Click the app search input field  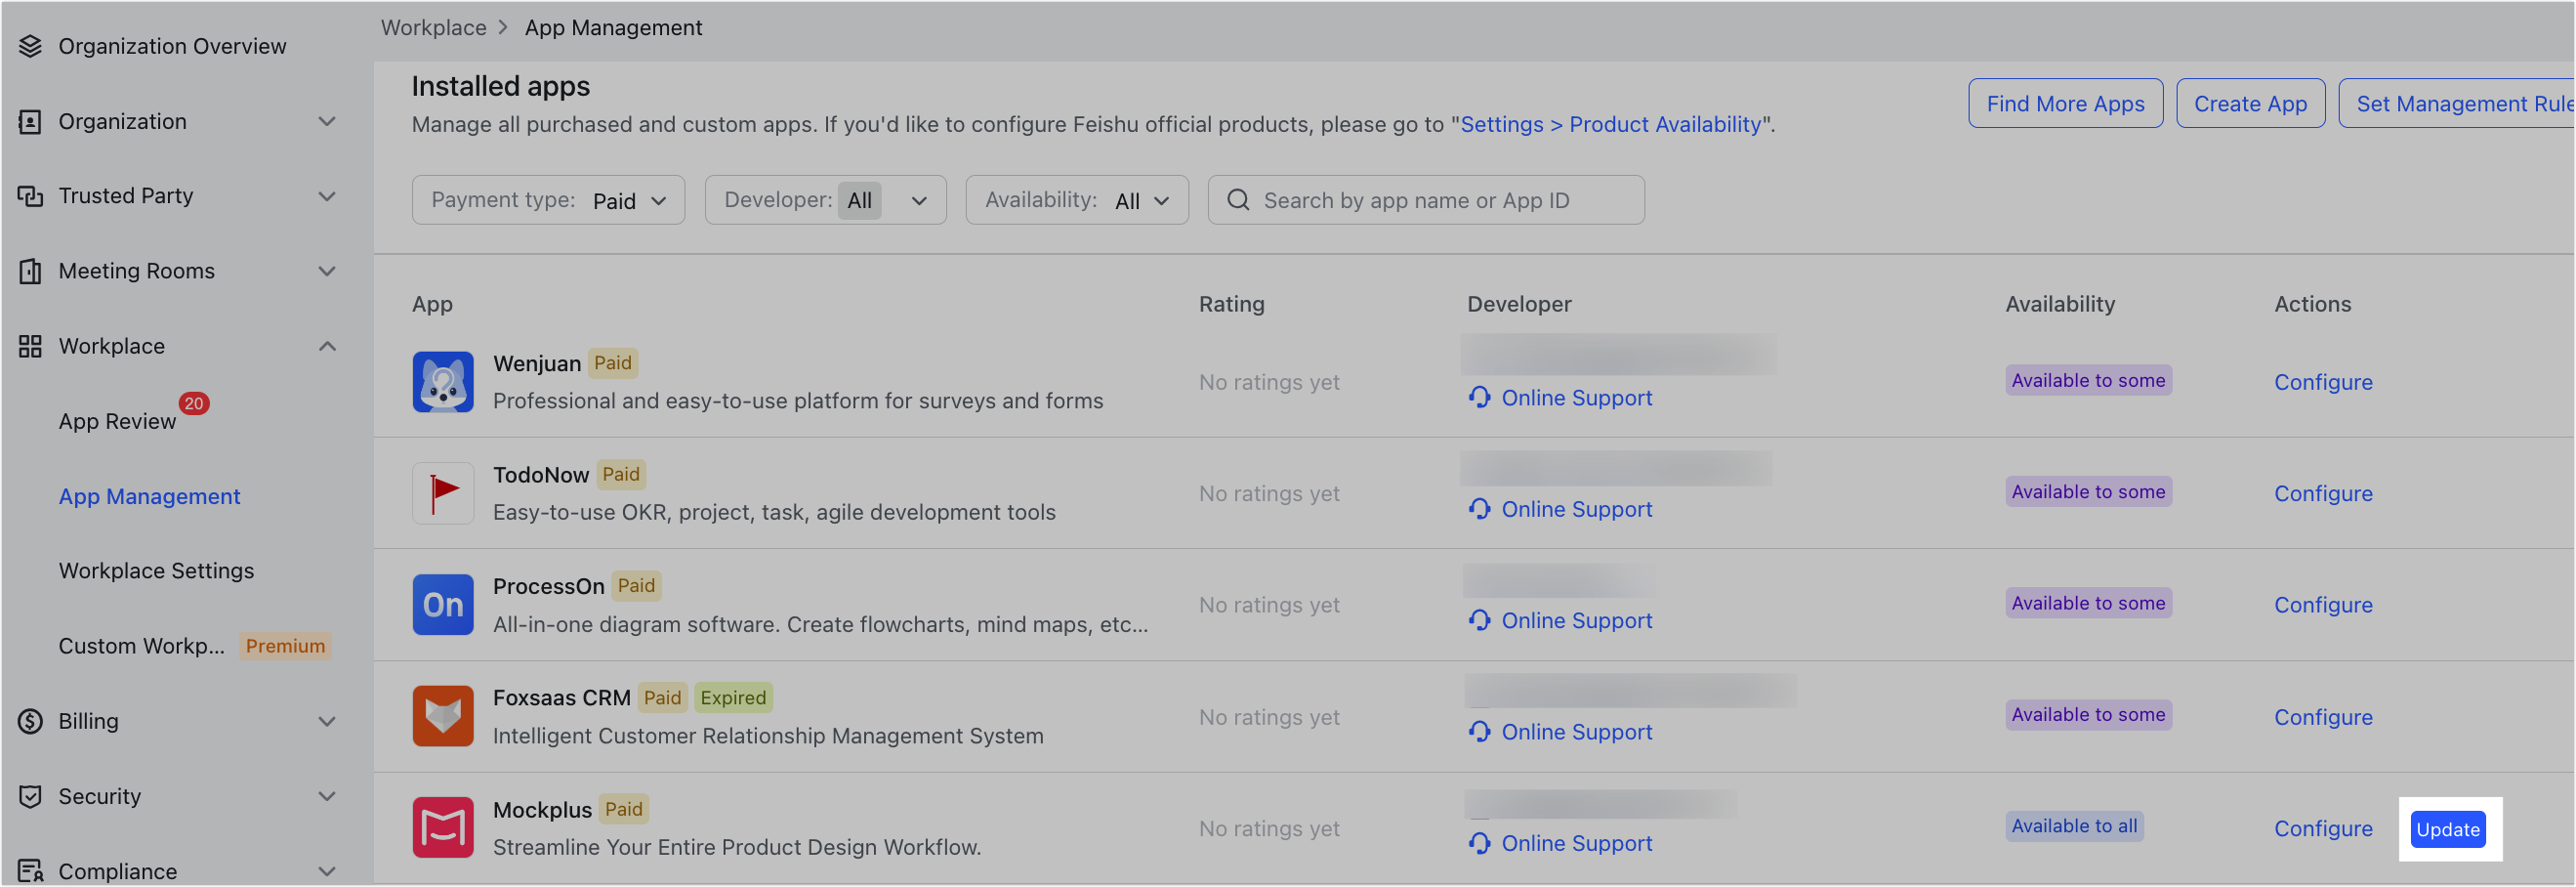[1430, 199]
